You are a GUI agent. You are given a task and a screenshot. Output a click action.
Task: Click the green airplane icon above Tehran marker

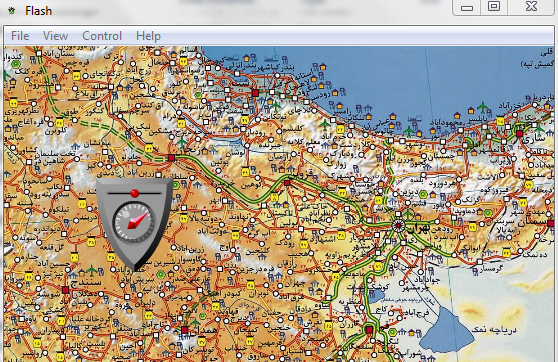[408, 214]
